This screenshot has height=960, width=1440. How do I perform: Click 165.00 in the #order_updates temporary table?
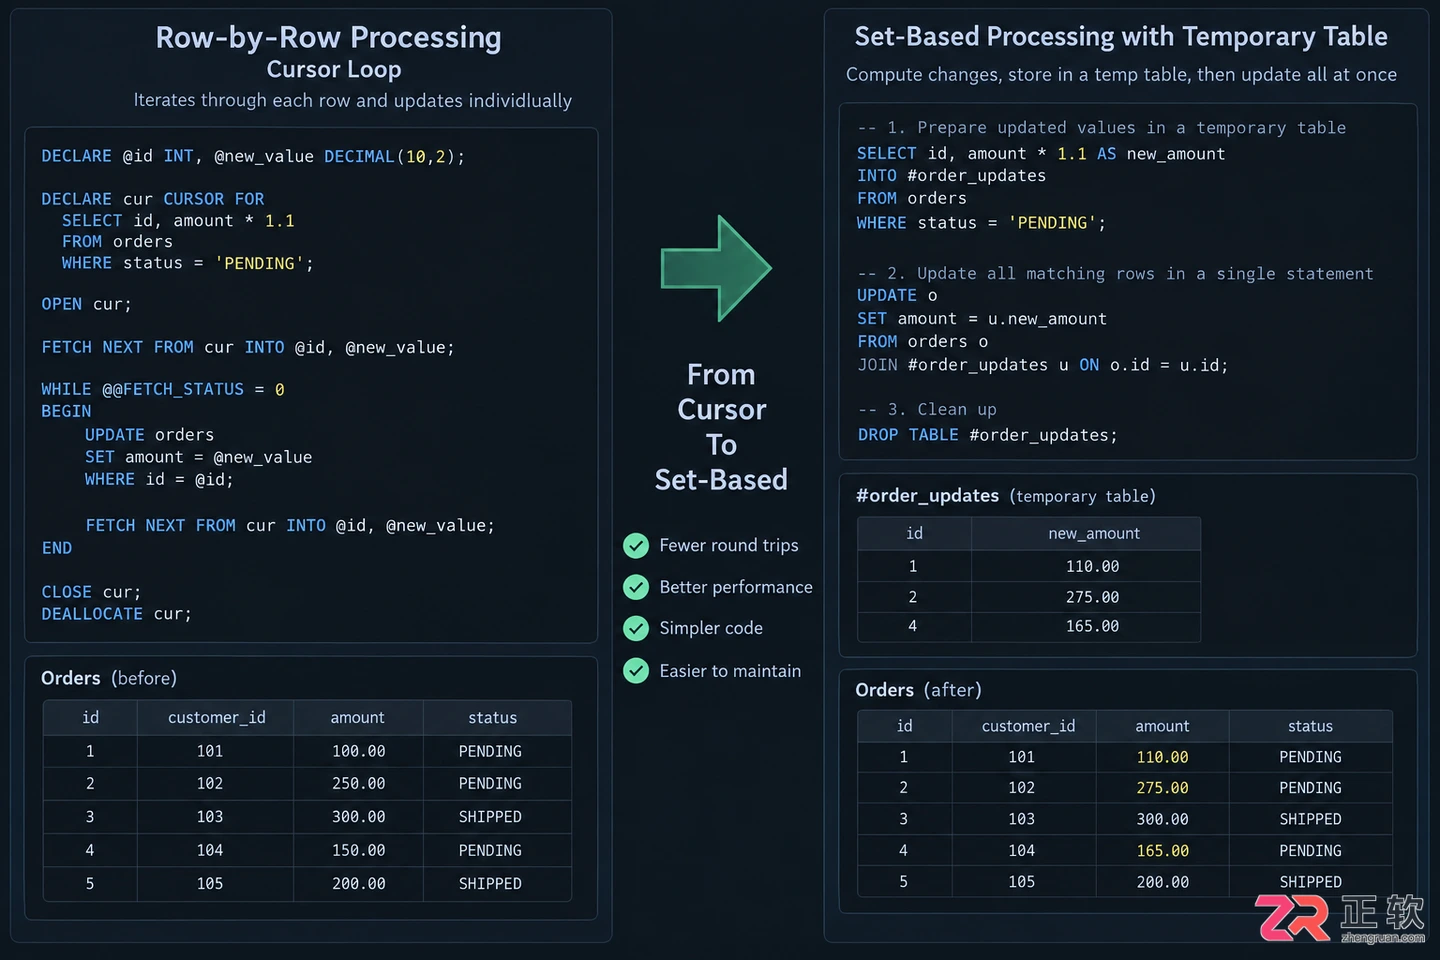click(x=1092, y=627)
